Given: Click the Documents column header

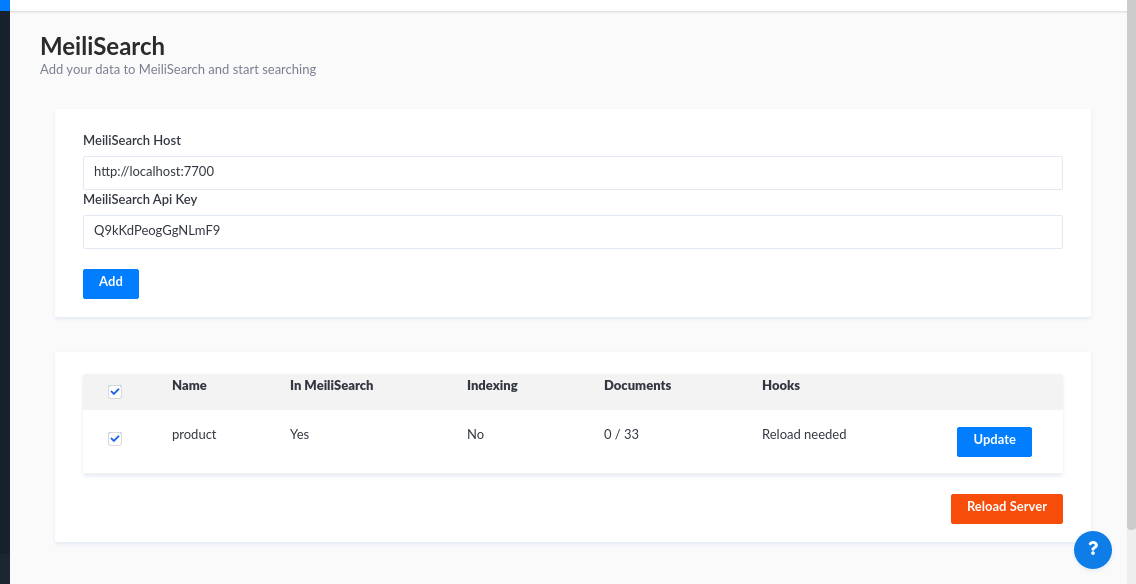Looking at the screenshot, I should [x=637, y=385].
